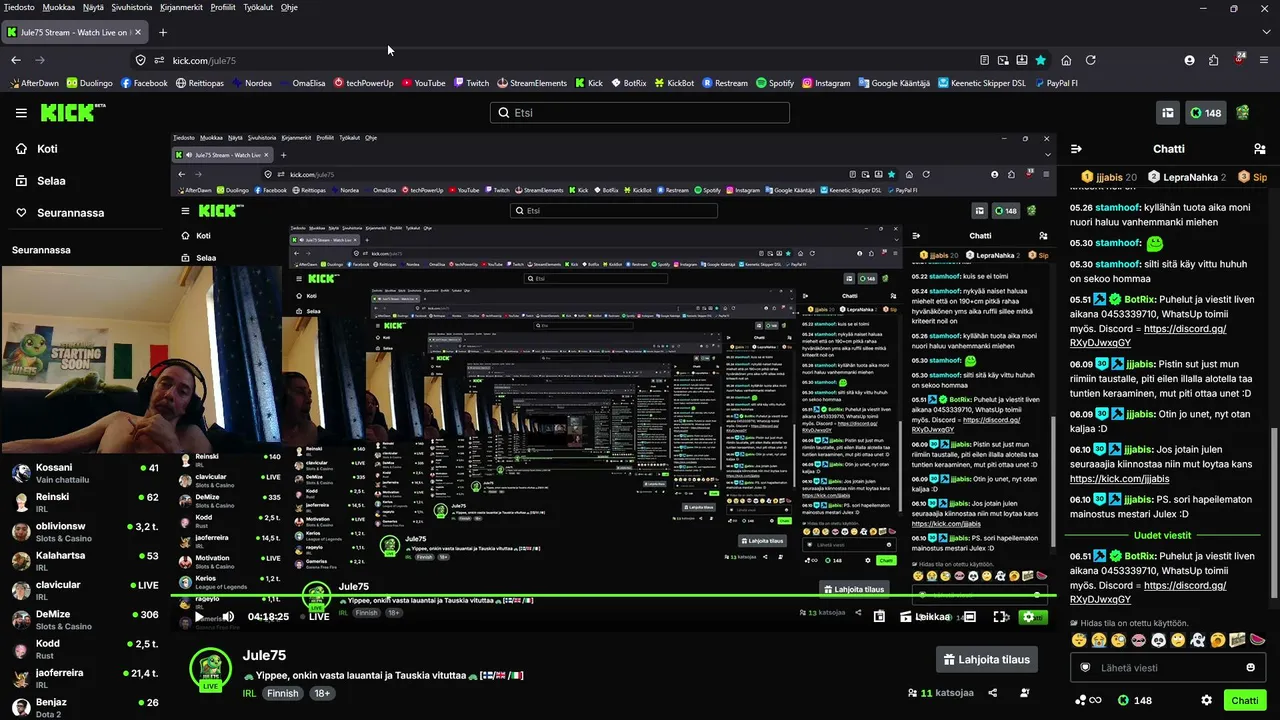Open the PayPal FI bookmark
The image size is (1280, 720).
[x=1055, y=83]
